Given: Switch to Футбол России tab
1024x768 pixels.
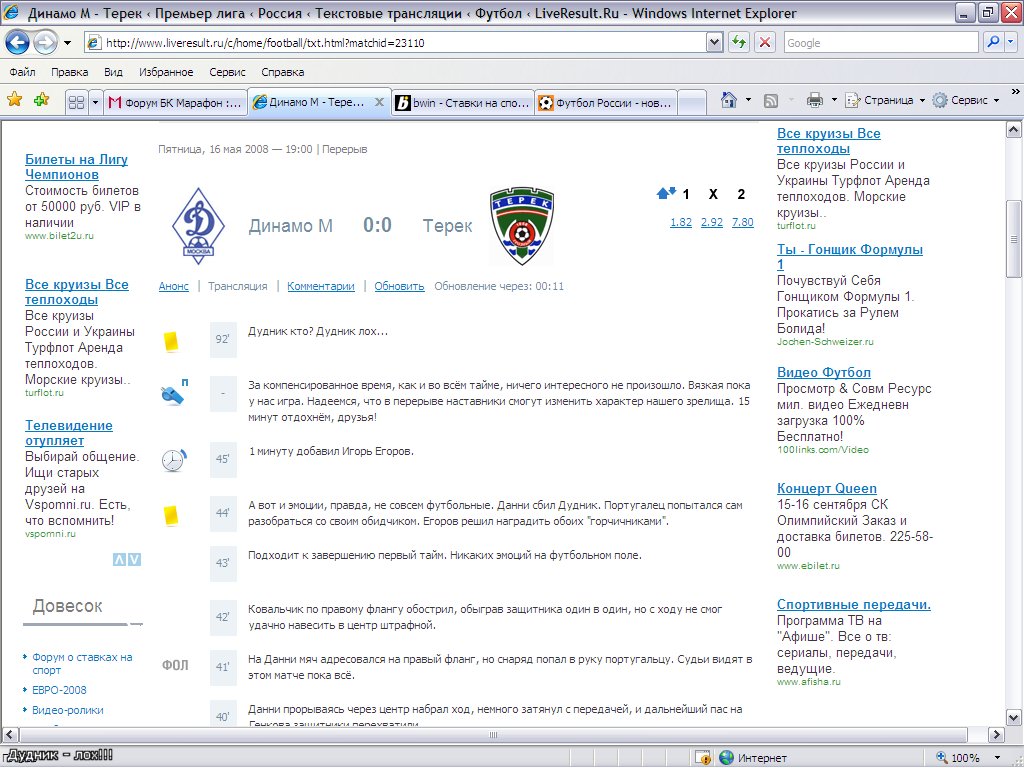Looking at the screenshot, I should coord(606,103).
